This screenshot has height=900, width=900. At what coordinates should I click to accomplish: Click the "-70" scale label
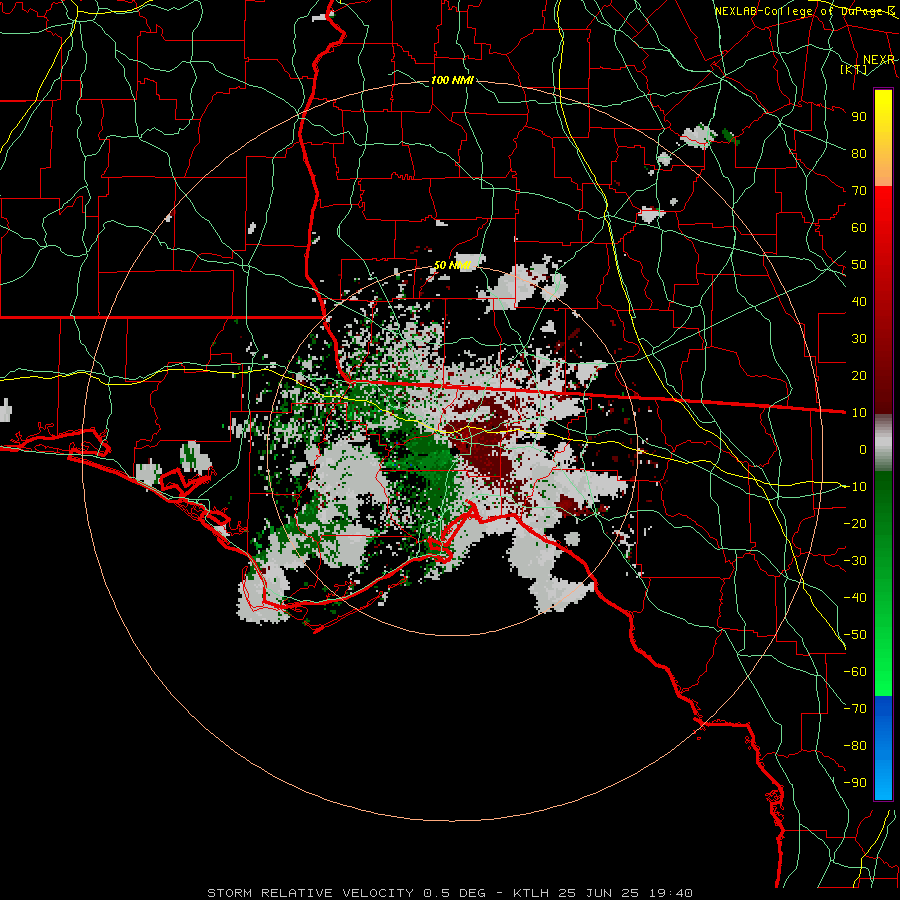click(855, 709)
